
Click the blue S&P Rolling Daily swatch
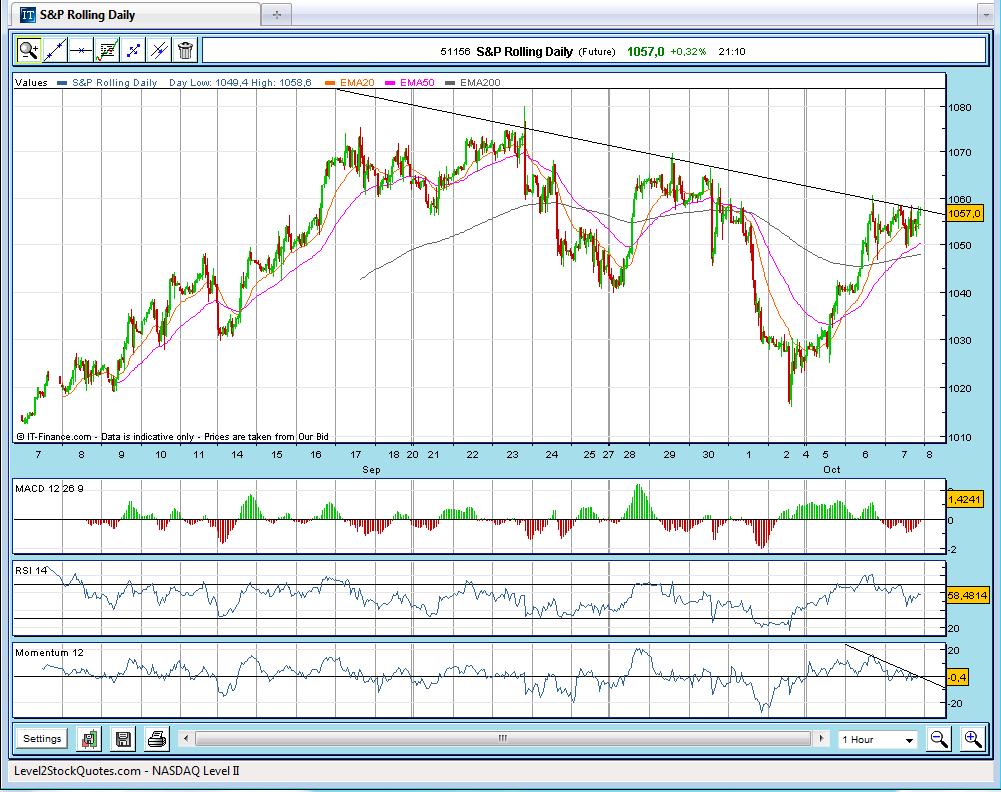tap(62, 83)
